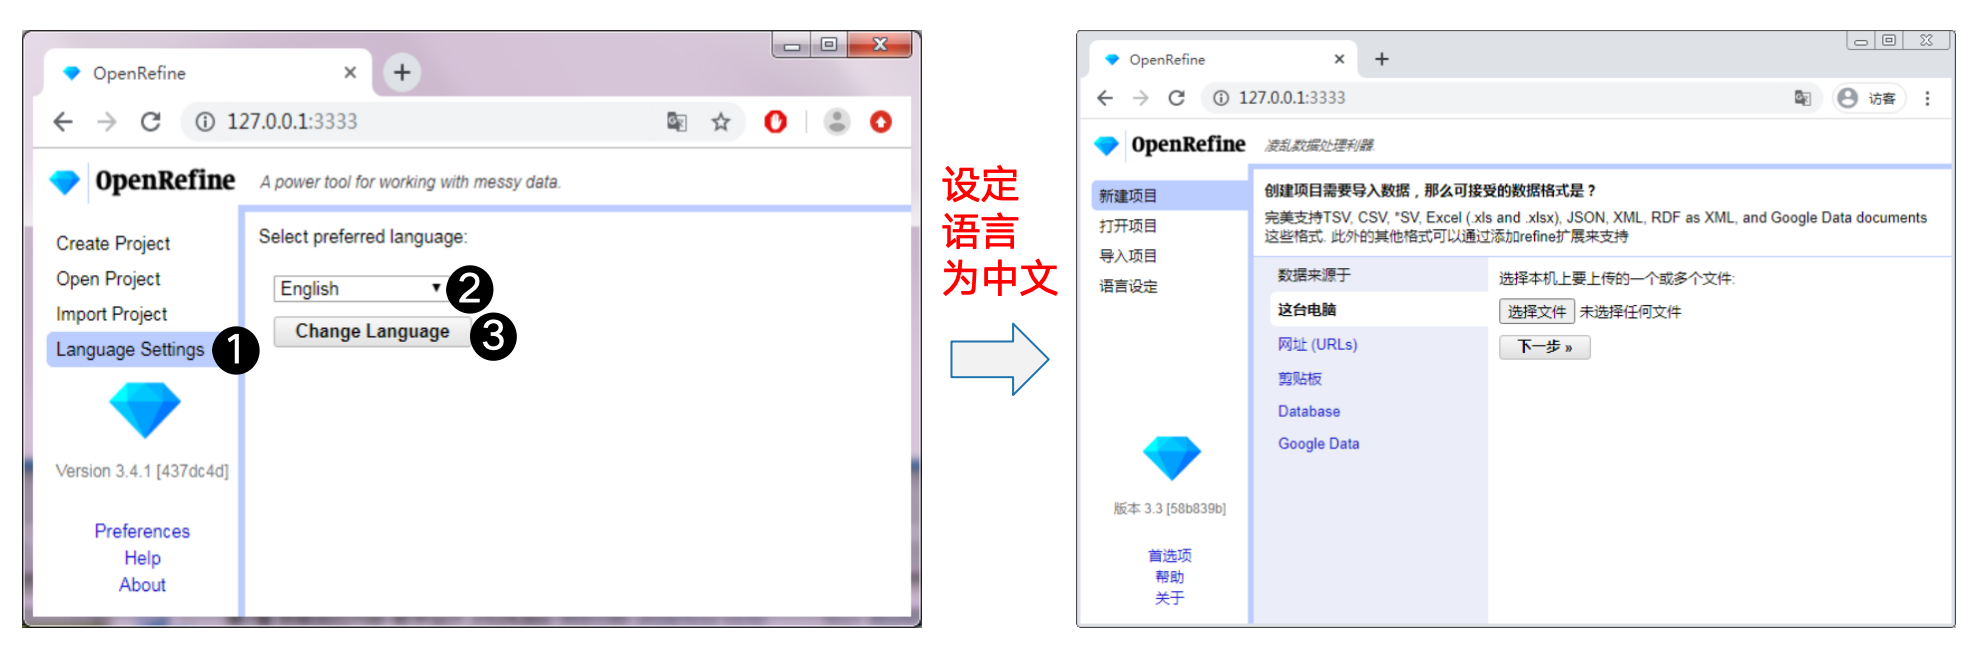Click OpenRefine title text in right window
1986x660 pixels.
(x=1188, y=145)
